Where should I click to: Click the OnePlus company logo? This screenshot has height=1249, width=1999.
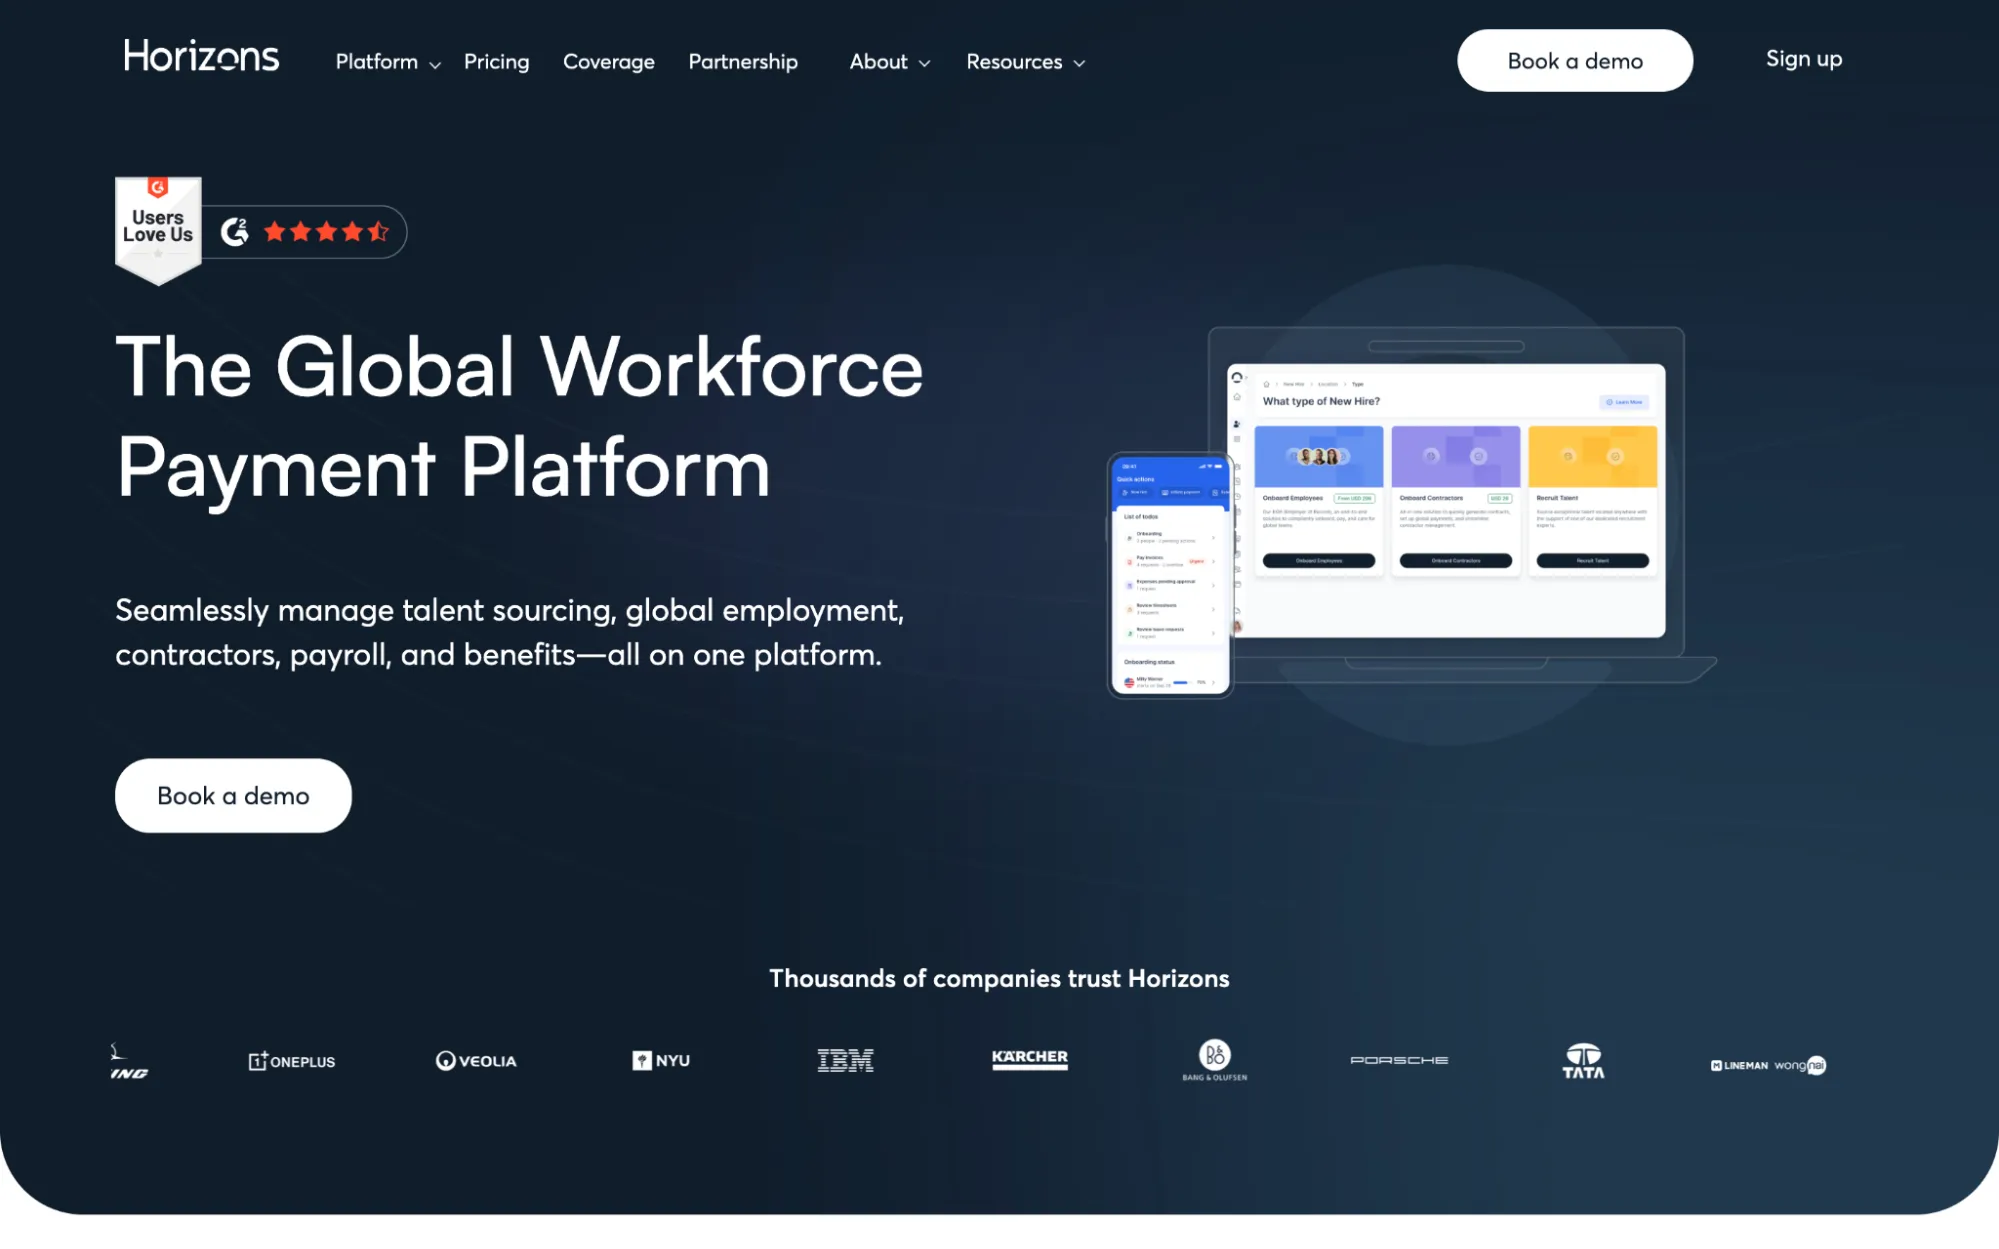(x=292, y=1061)
